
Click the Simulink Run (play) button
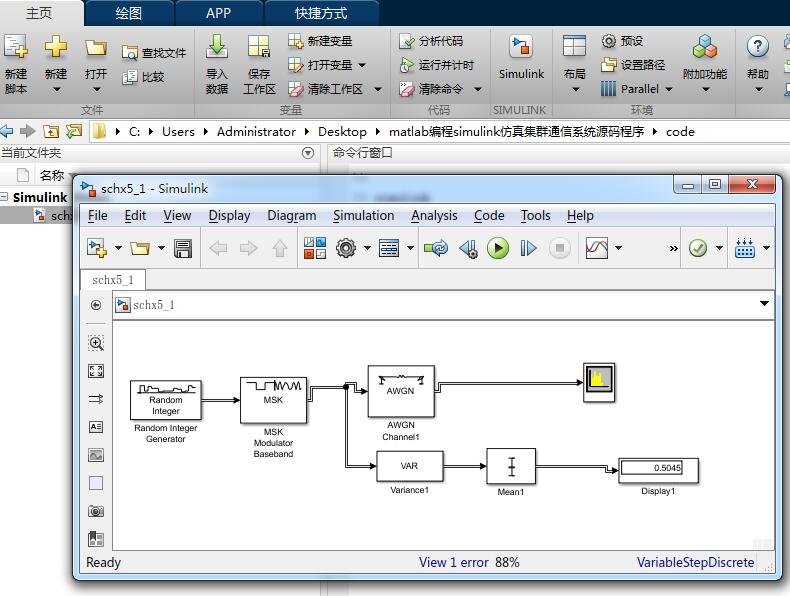tap(498, 248)
